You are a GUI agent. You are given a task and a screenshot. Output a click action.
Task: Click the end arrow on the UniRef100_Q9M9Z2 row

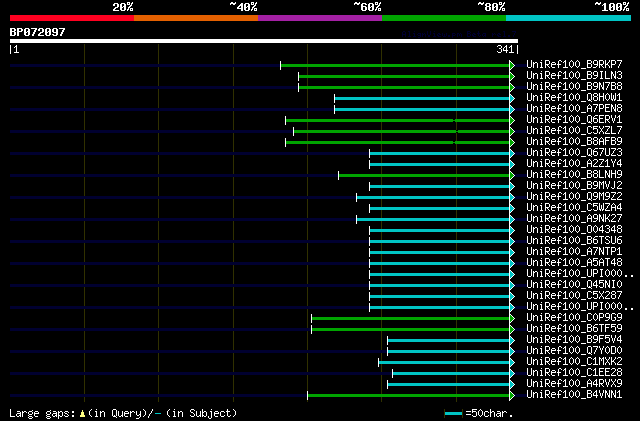[512, 198]
